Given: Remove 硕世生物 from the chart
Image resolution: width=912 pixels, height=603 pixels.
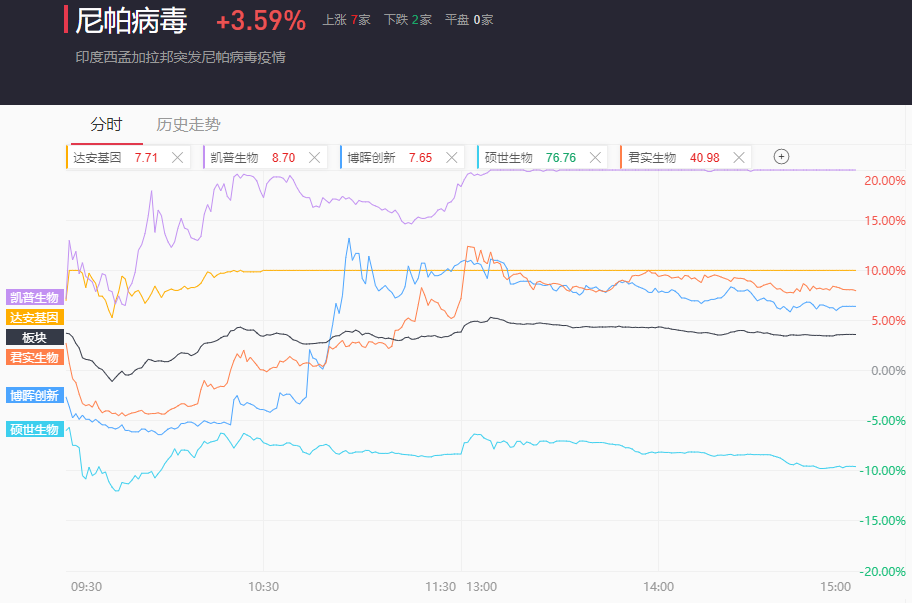Looking at the screenshot, I should [596, 157].
